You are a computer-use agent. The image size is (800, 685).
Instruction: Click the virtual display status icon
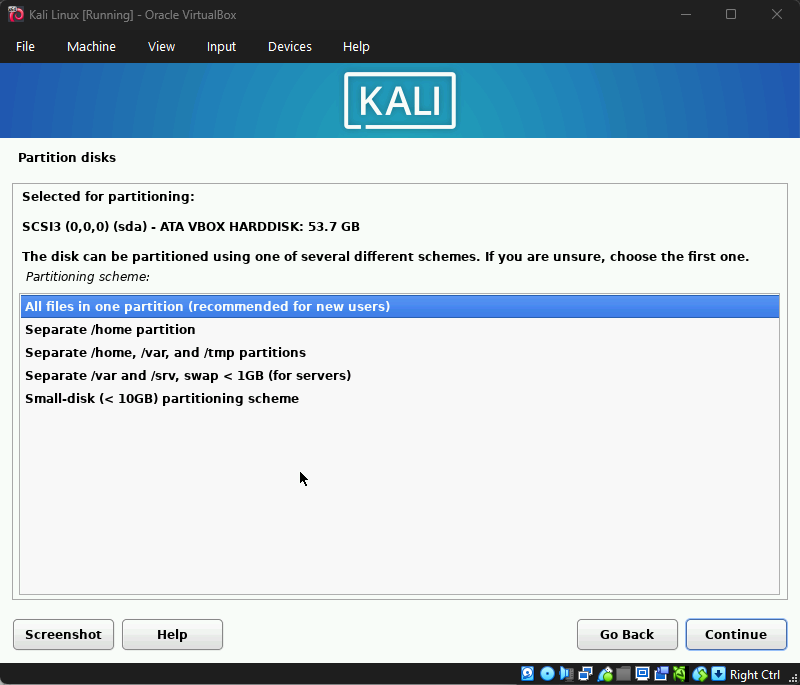point(642,674)
